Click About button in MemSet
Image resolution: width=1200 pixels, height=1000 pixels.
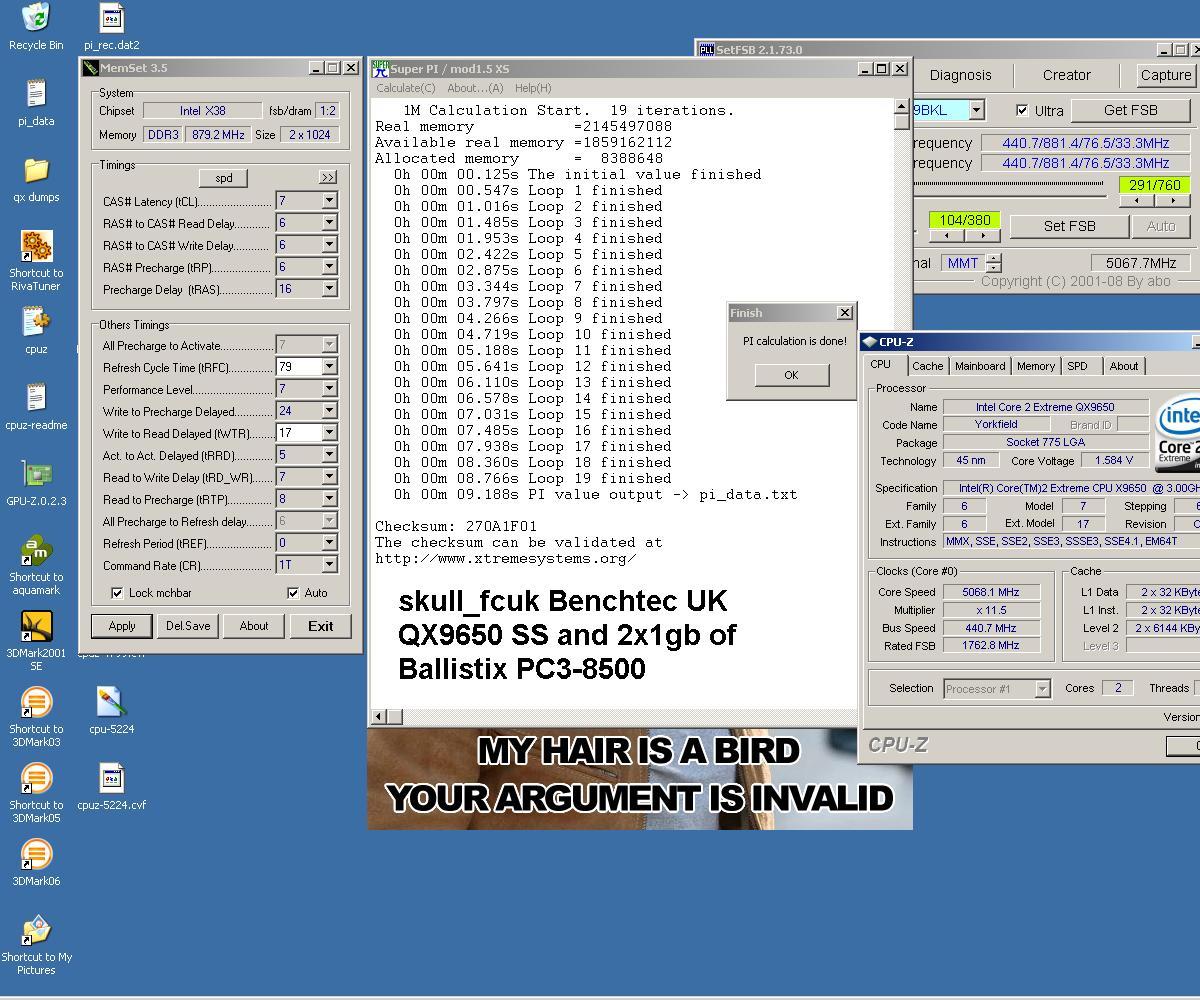point(253,626)
